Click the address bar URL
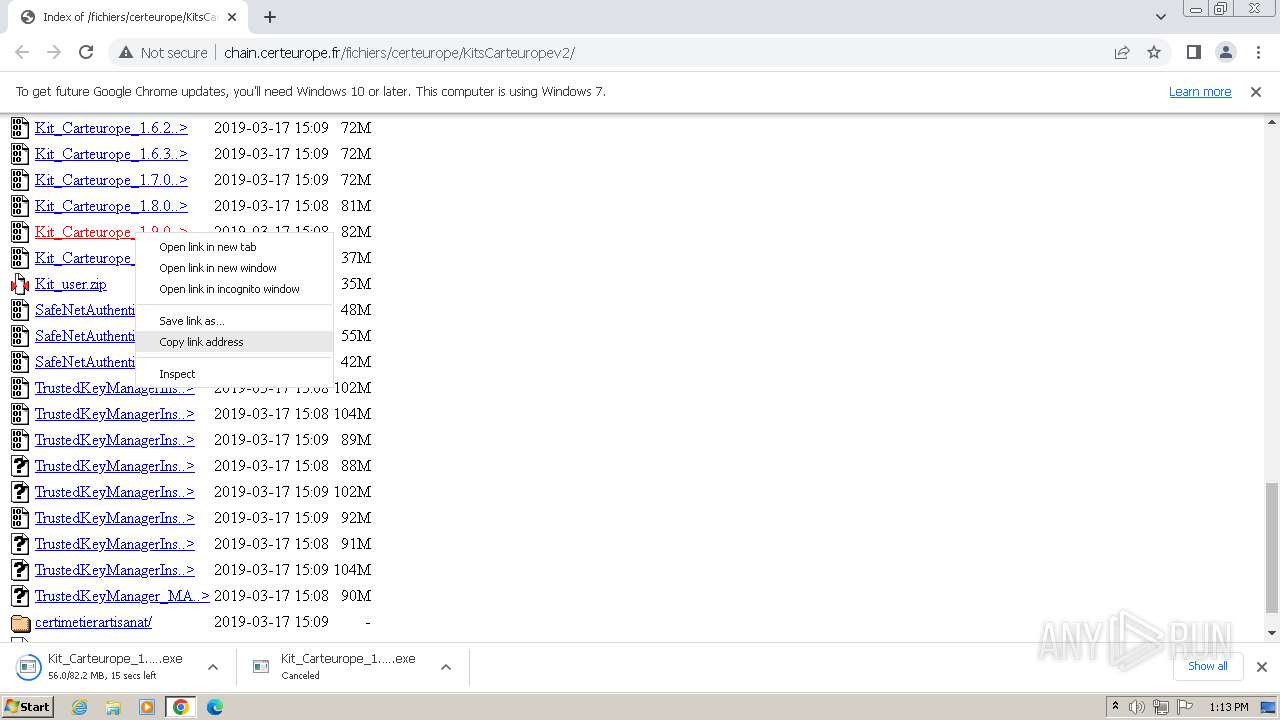The width and height of the screenshot is (1280, 720). tap(399, 52)
